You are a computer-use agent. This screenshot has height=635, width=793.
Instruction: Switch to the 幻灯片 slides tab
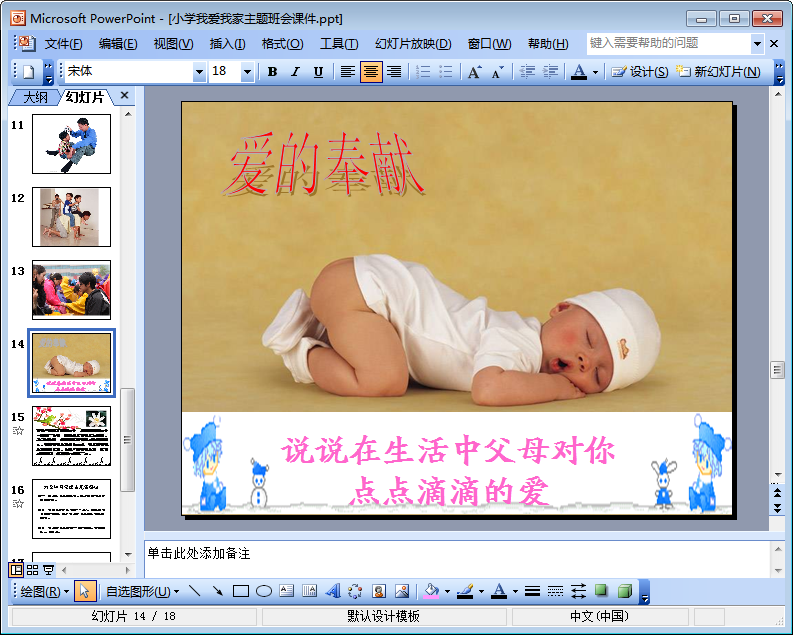[x=85, y=97]
